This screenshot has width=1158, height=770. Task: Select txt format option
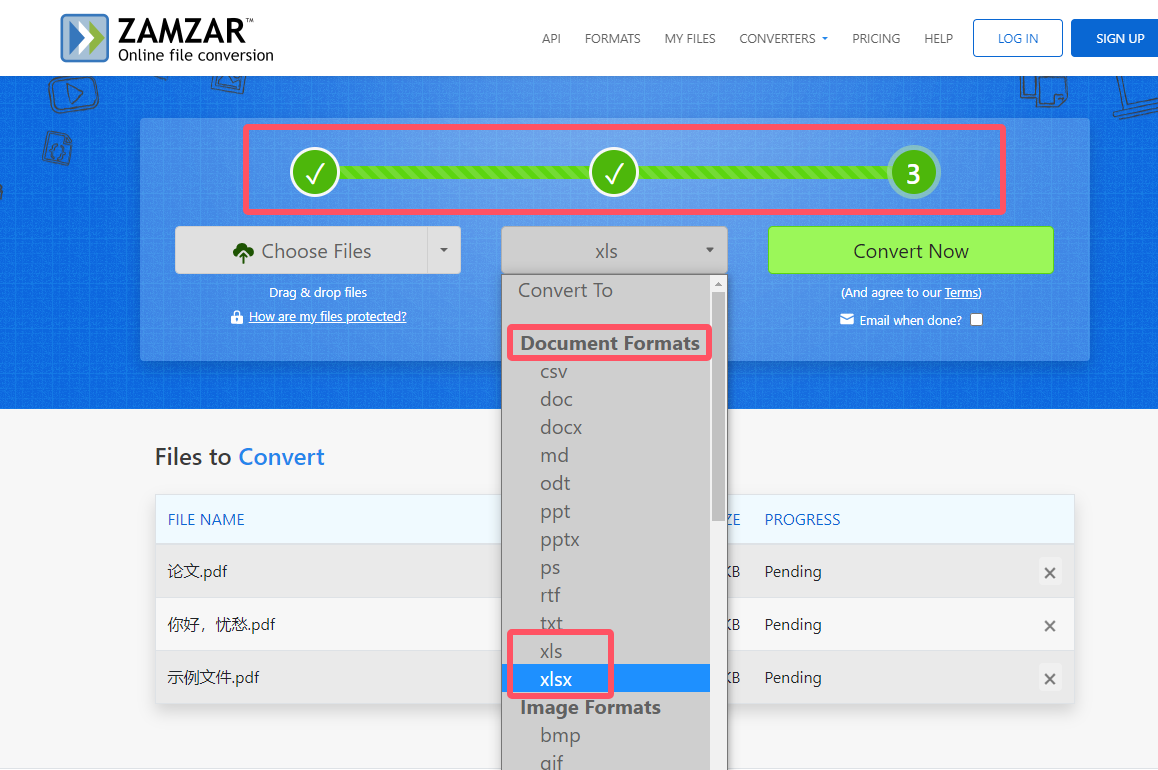pyautogui.click(x=606, y=623)
